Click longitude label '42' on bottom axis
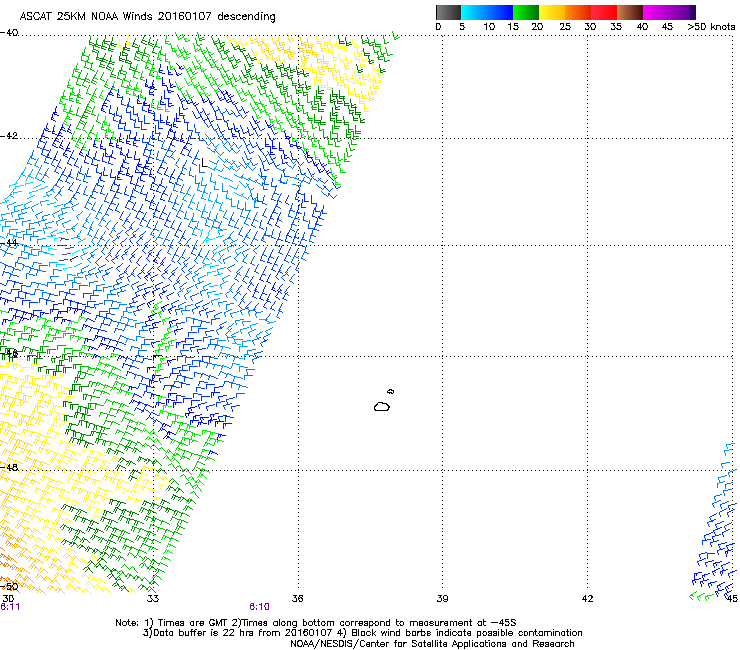Viewport: 740px width, 650px height. (587, 599)
